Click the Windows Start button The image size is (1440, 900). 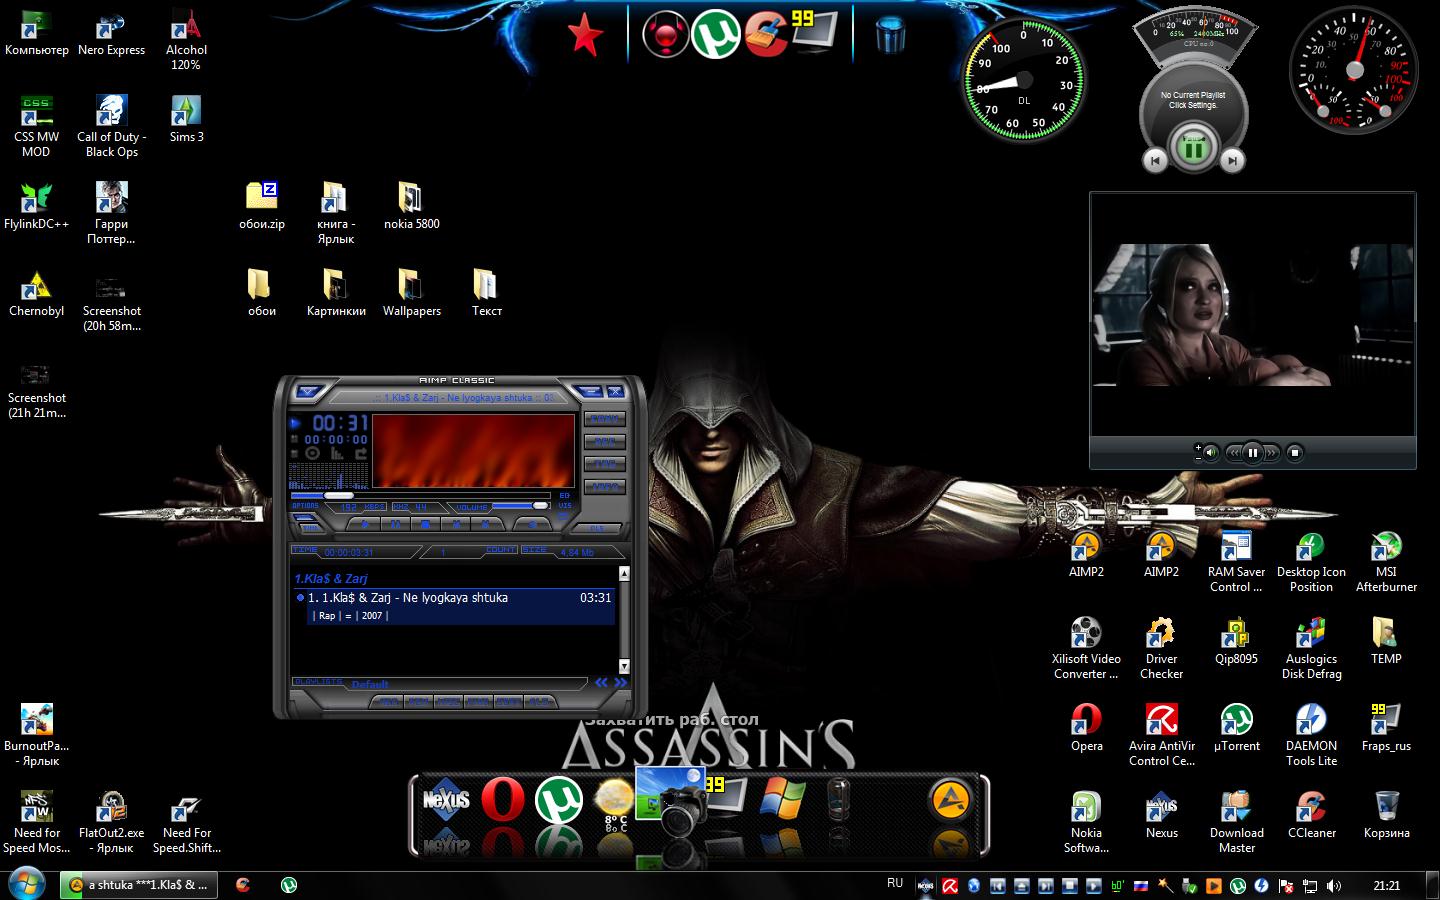tap(28, 885)
